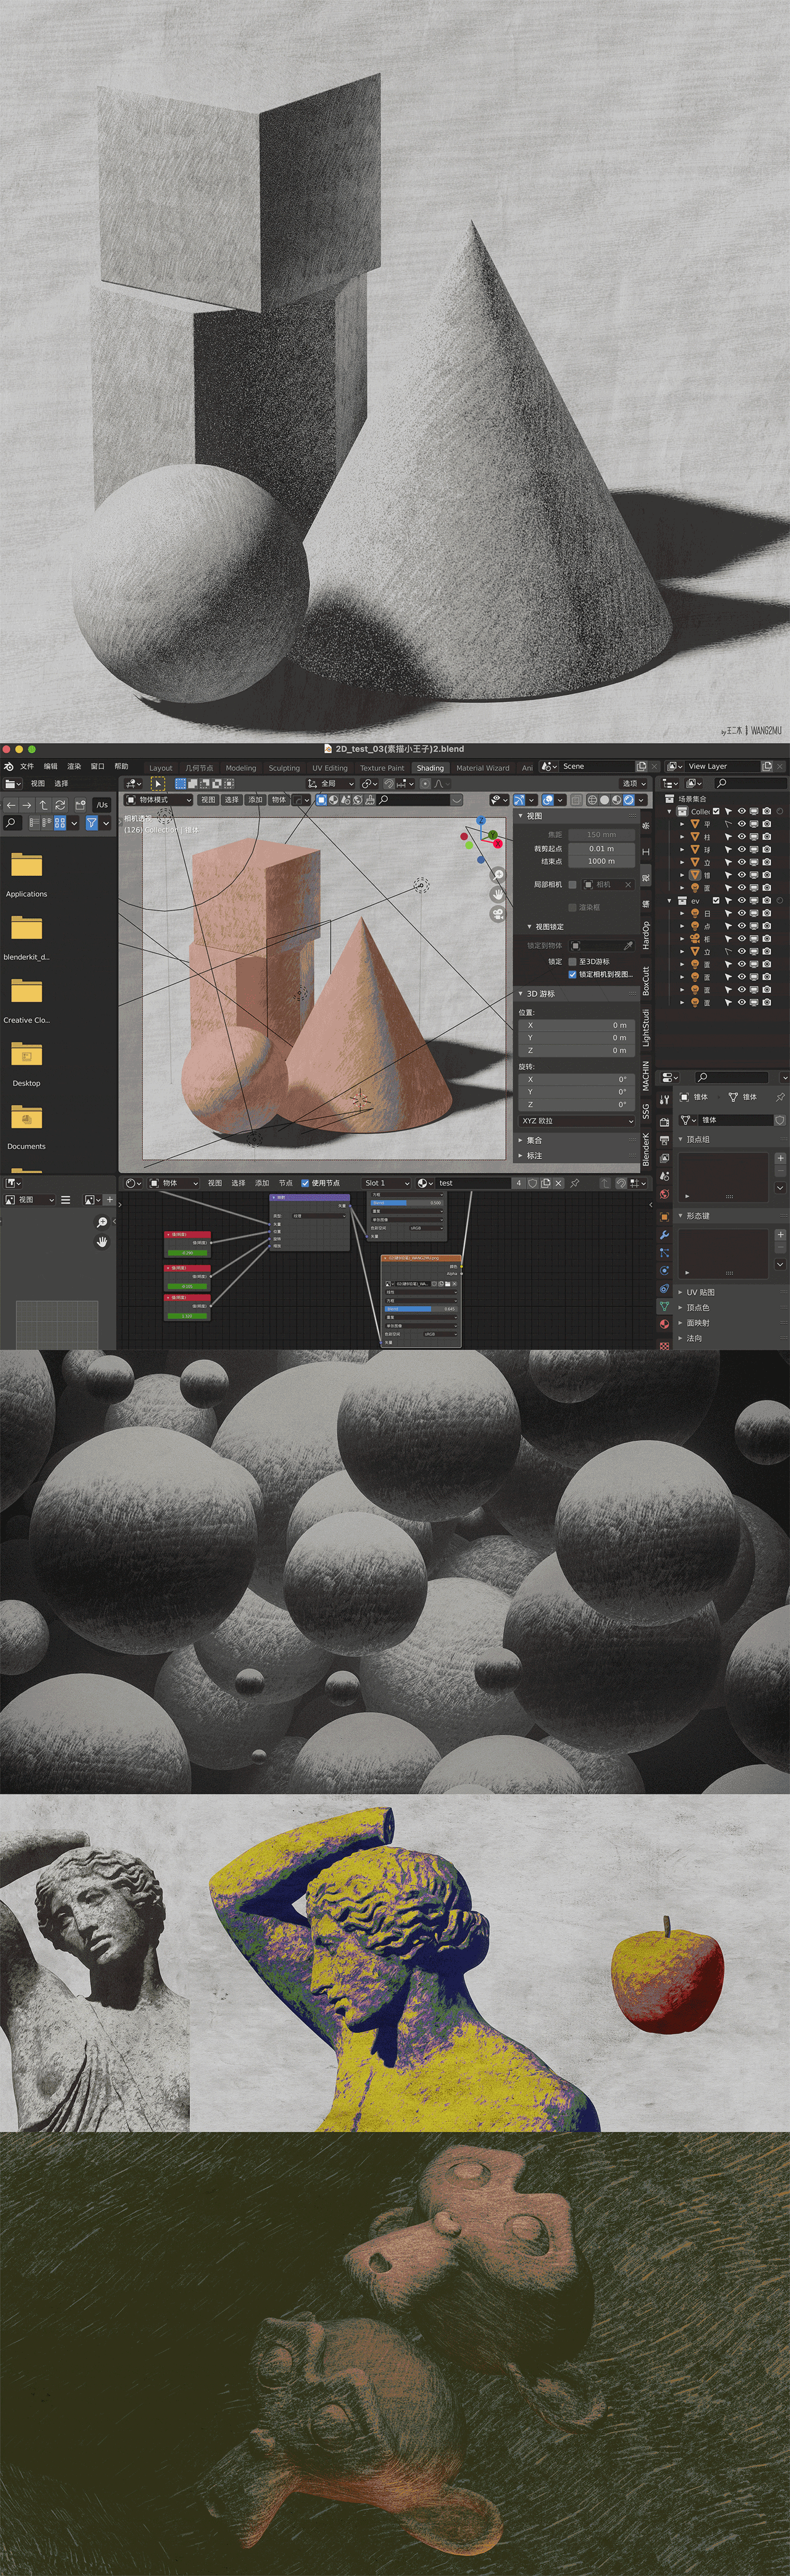Go forward in the file browser
This screenshot has height=2576, width=790.
27,805
